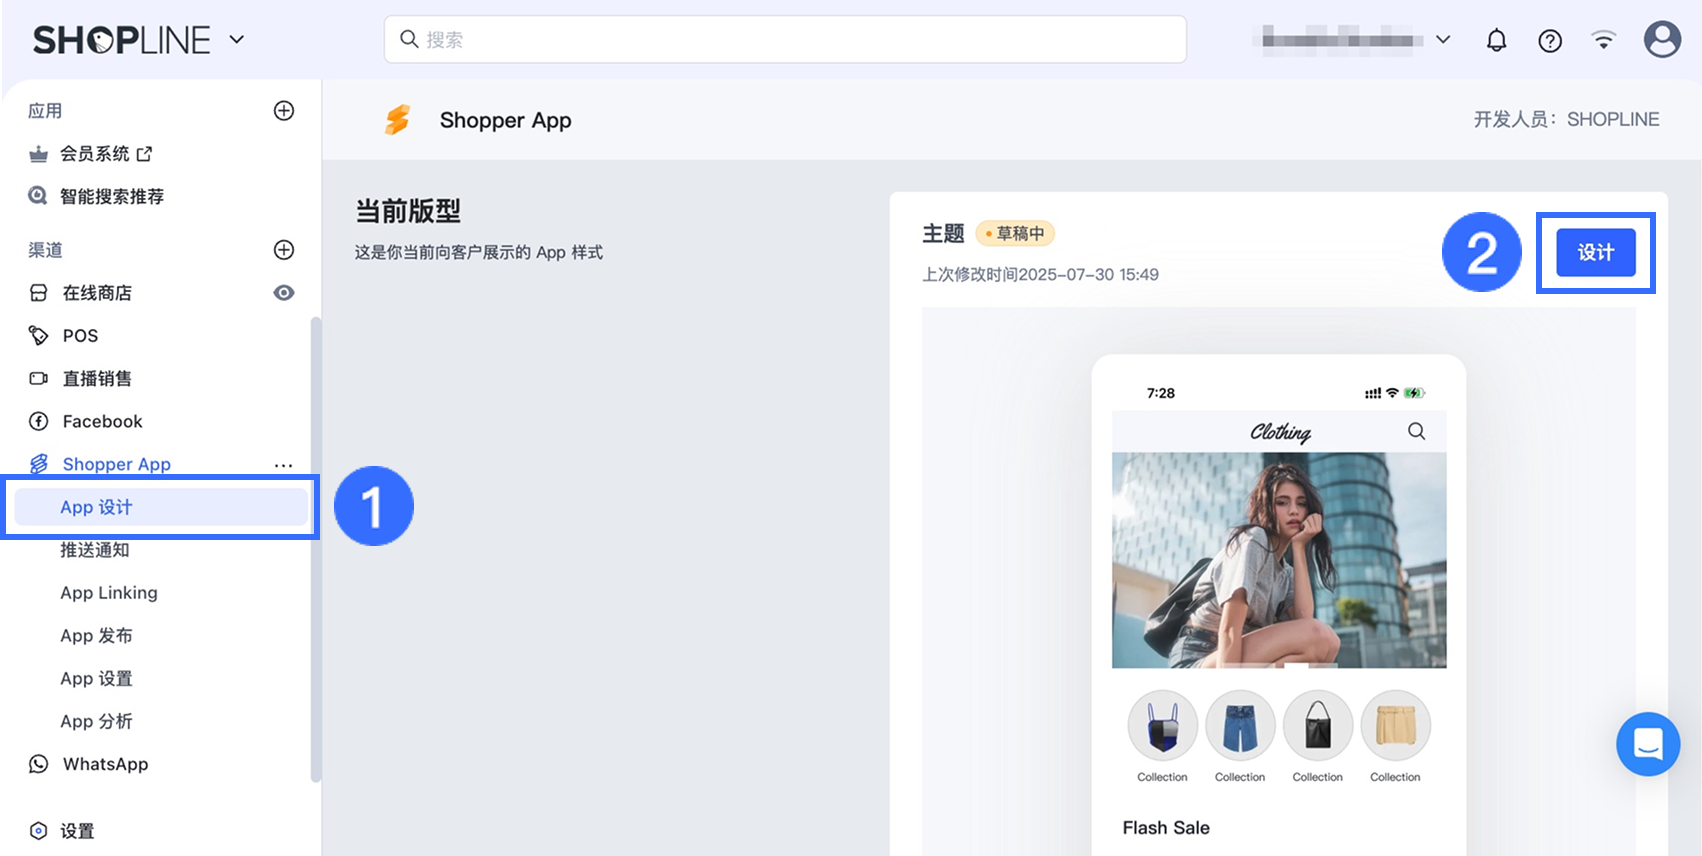
Task: Open App 发布 submenu item
Action: [x=96, y=636]
